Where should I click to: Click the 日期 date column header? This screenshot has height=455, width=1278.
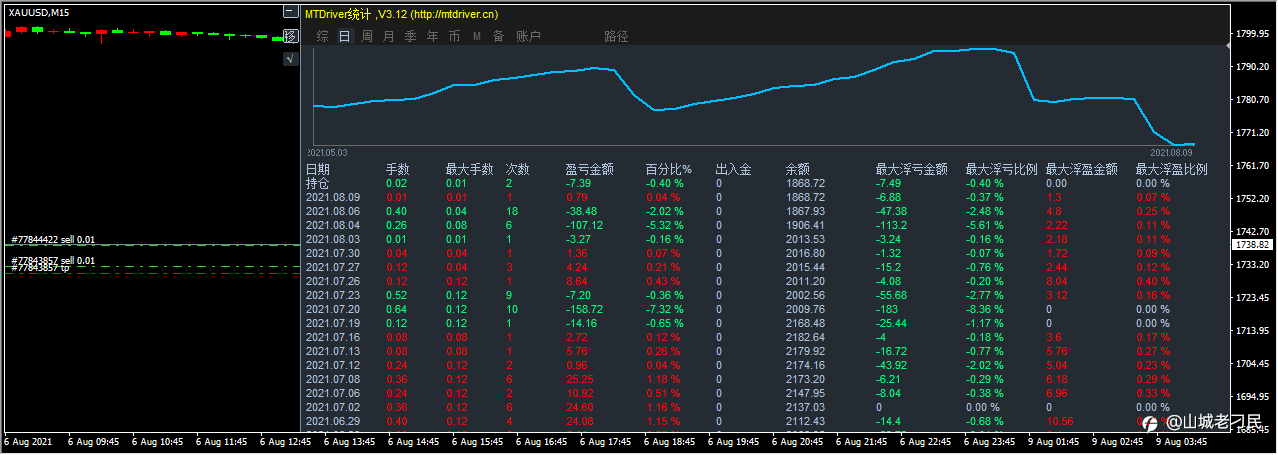[x=317, y=170]
